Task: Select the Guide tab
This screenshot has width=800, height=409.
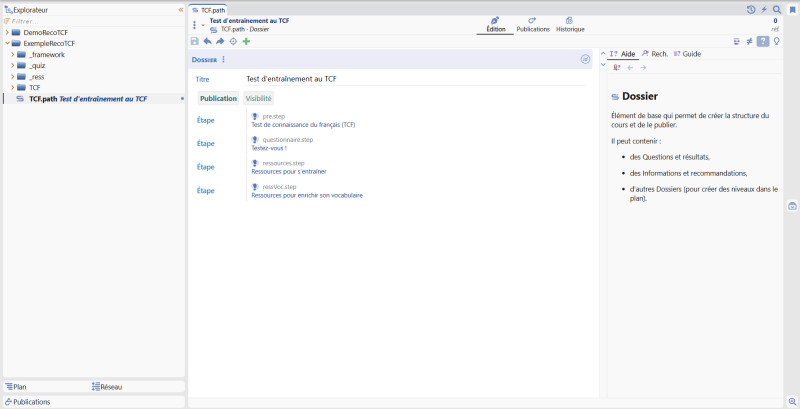Action: tap(687, 54)
